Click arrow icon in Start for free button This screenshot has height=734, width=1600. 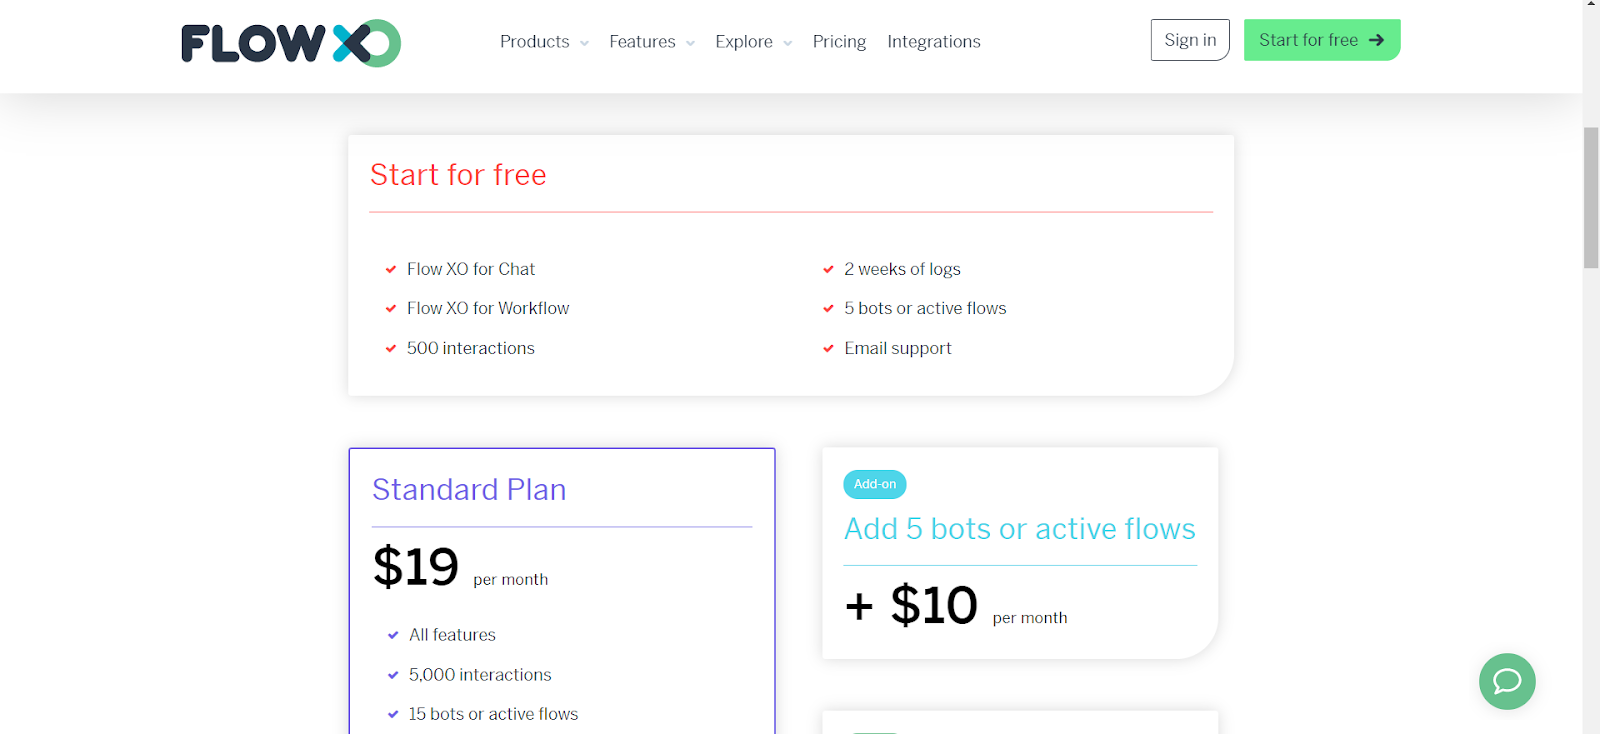[x=1377, y=40]
